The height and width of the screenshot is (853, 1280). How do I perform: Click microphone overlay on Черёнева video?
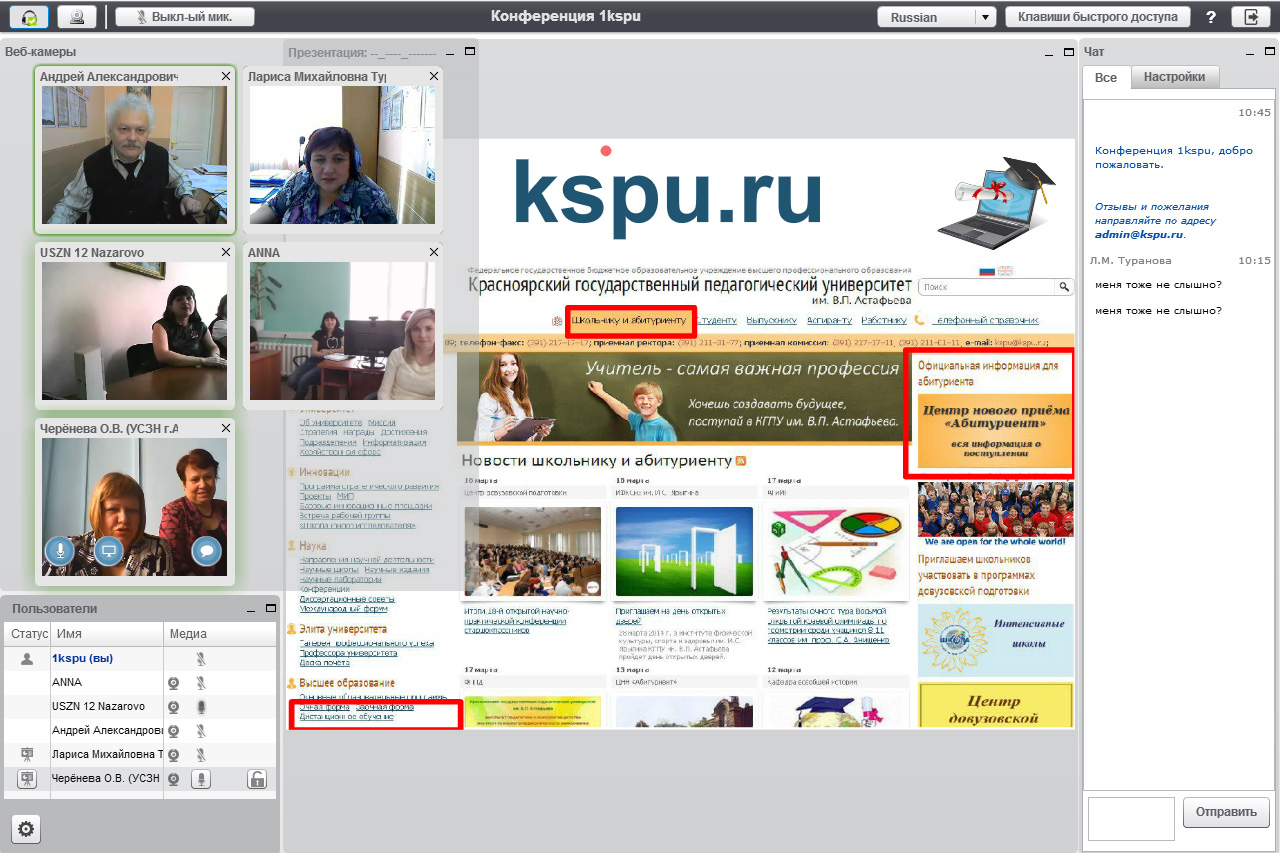click(x=60, y=550)
